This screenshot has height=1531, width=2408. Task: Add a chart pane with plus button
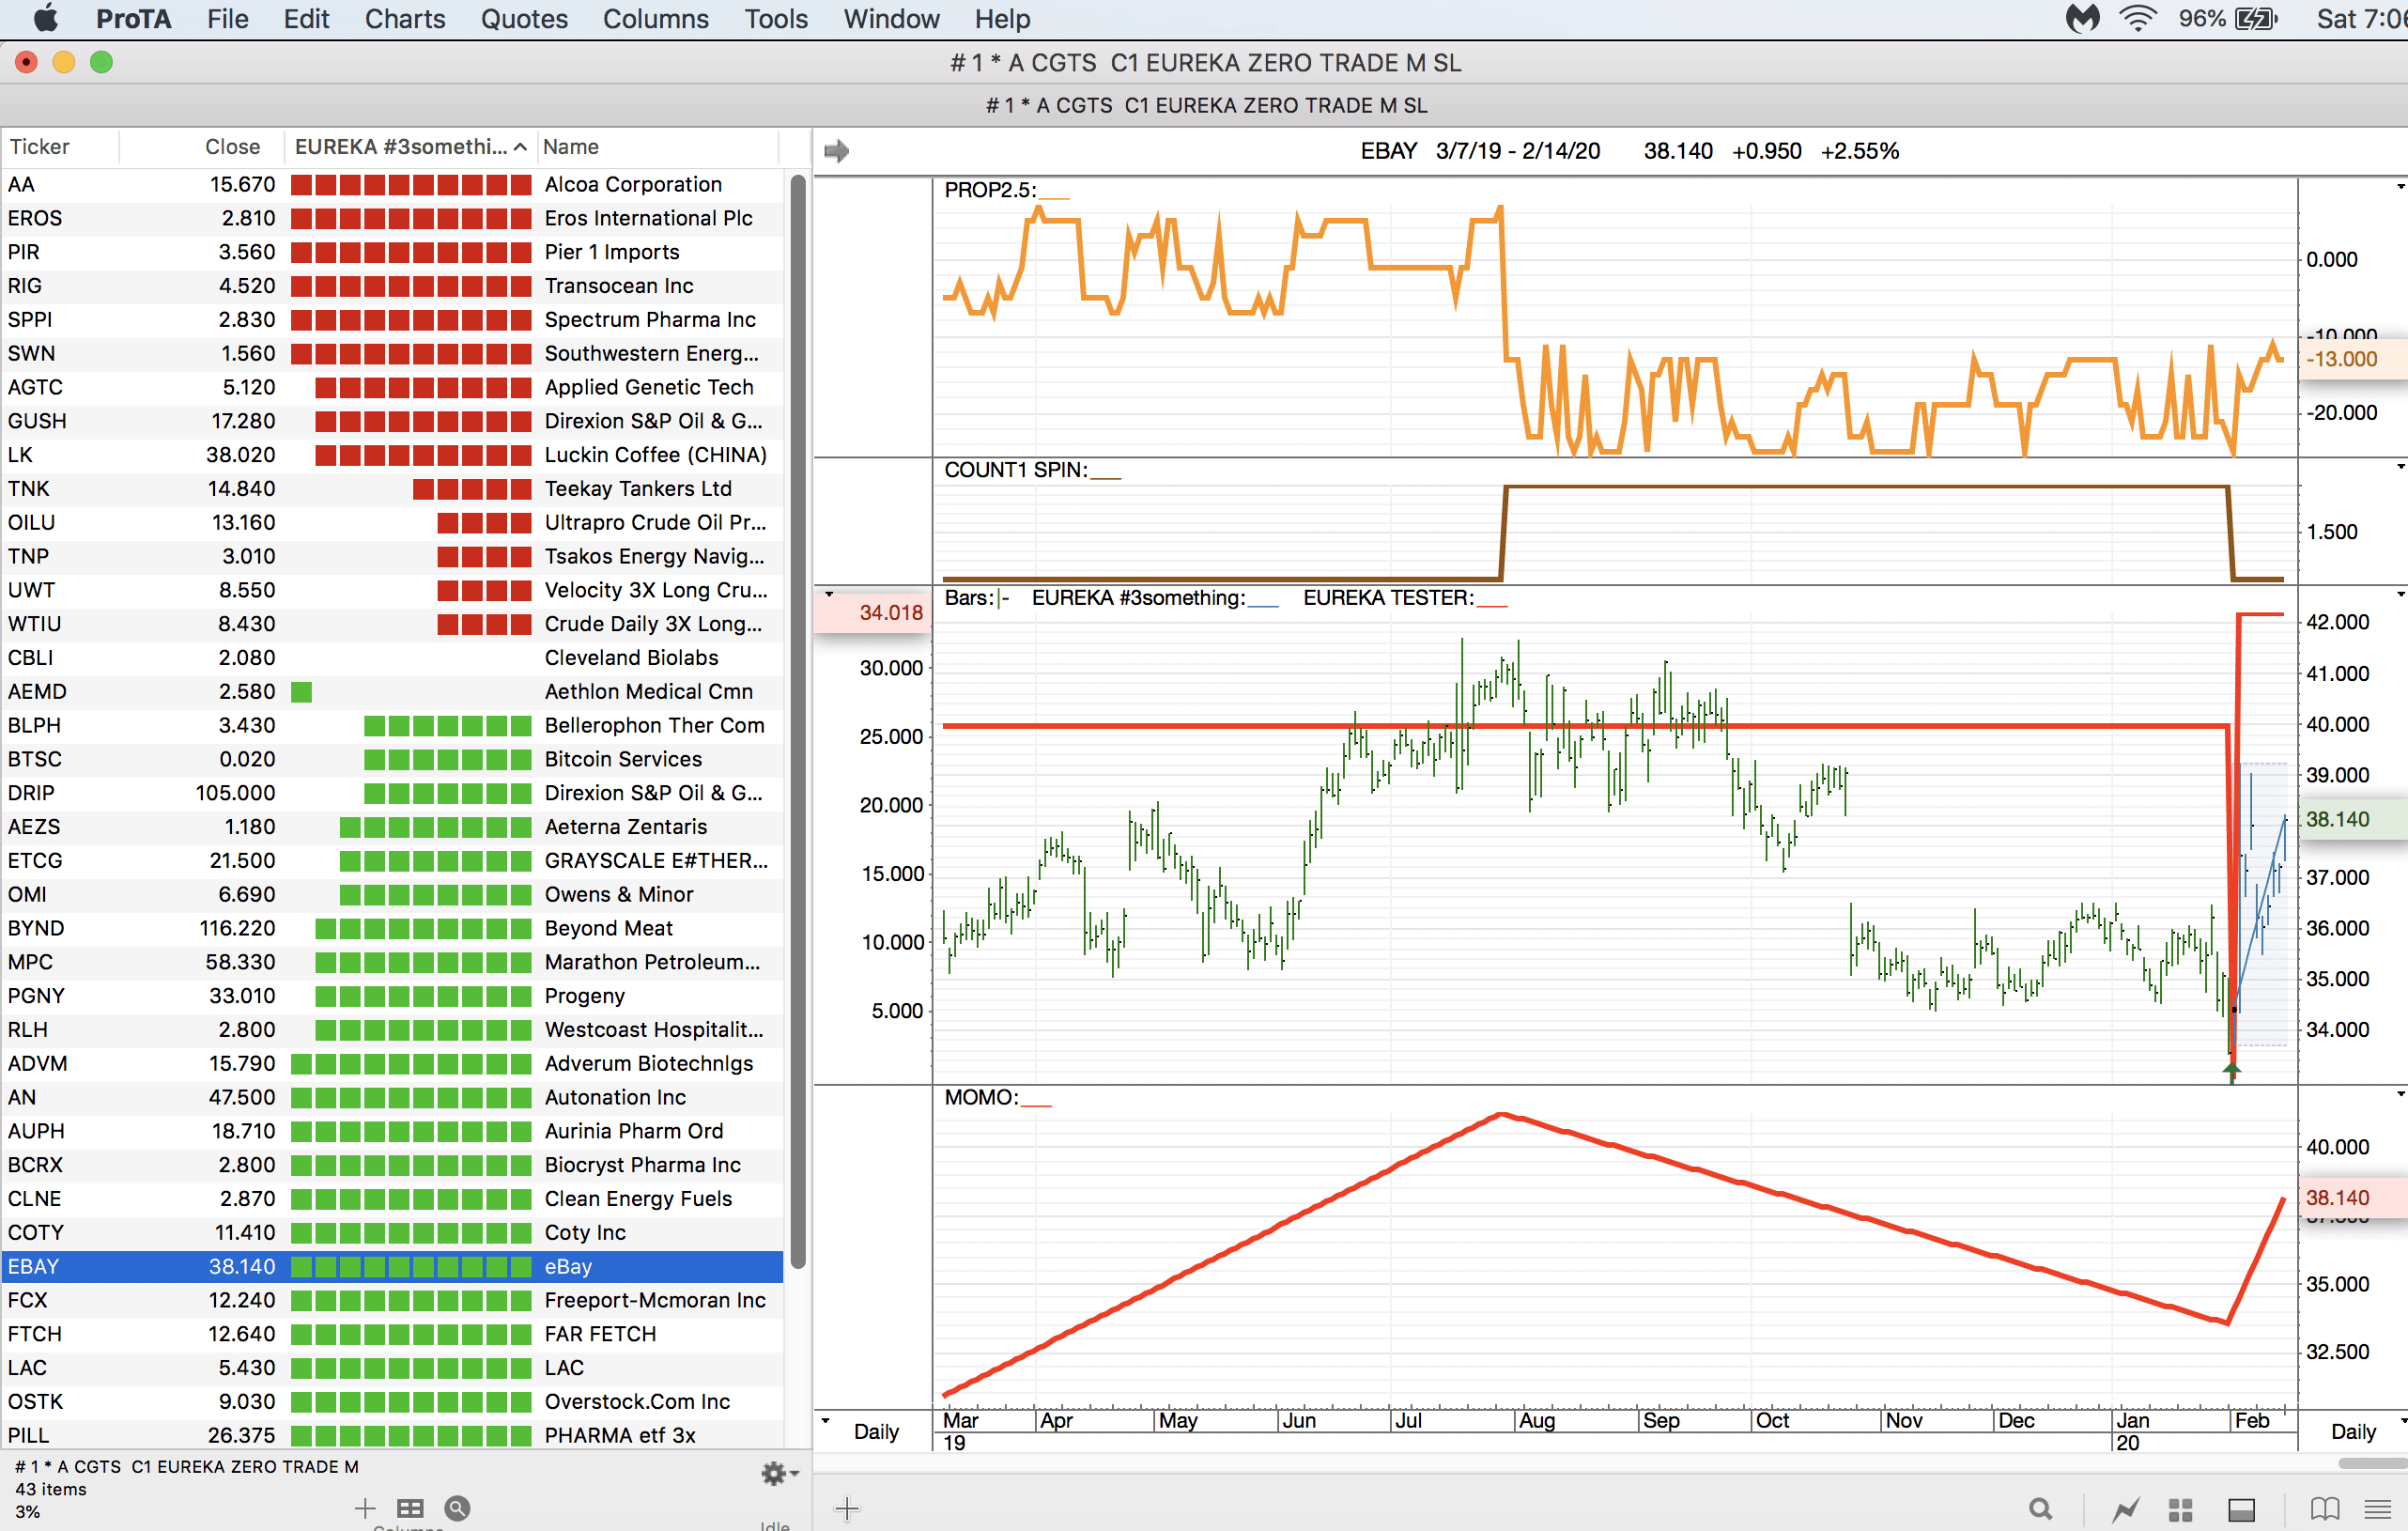846,1508
